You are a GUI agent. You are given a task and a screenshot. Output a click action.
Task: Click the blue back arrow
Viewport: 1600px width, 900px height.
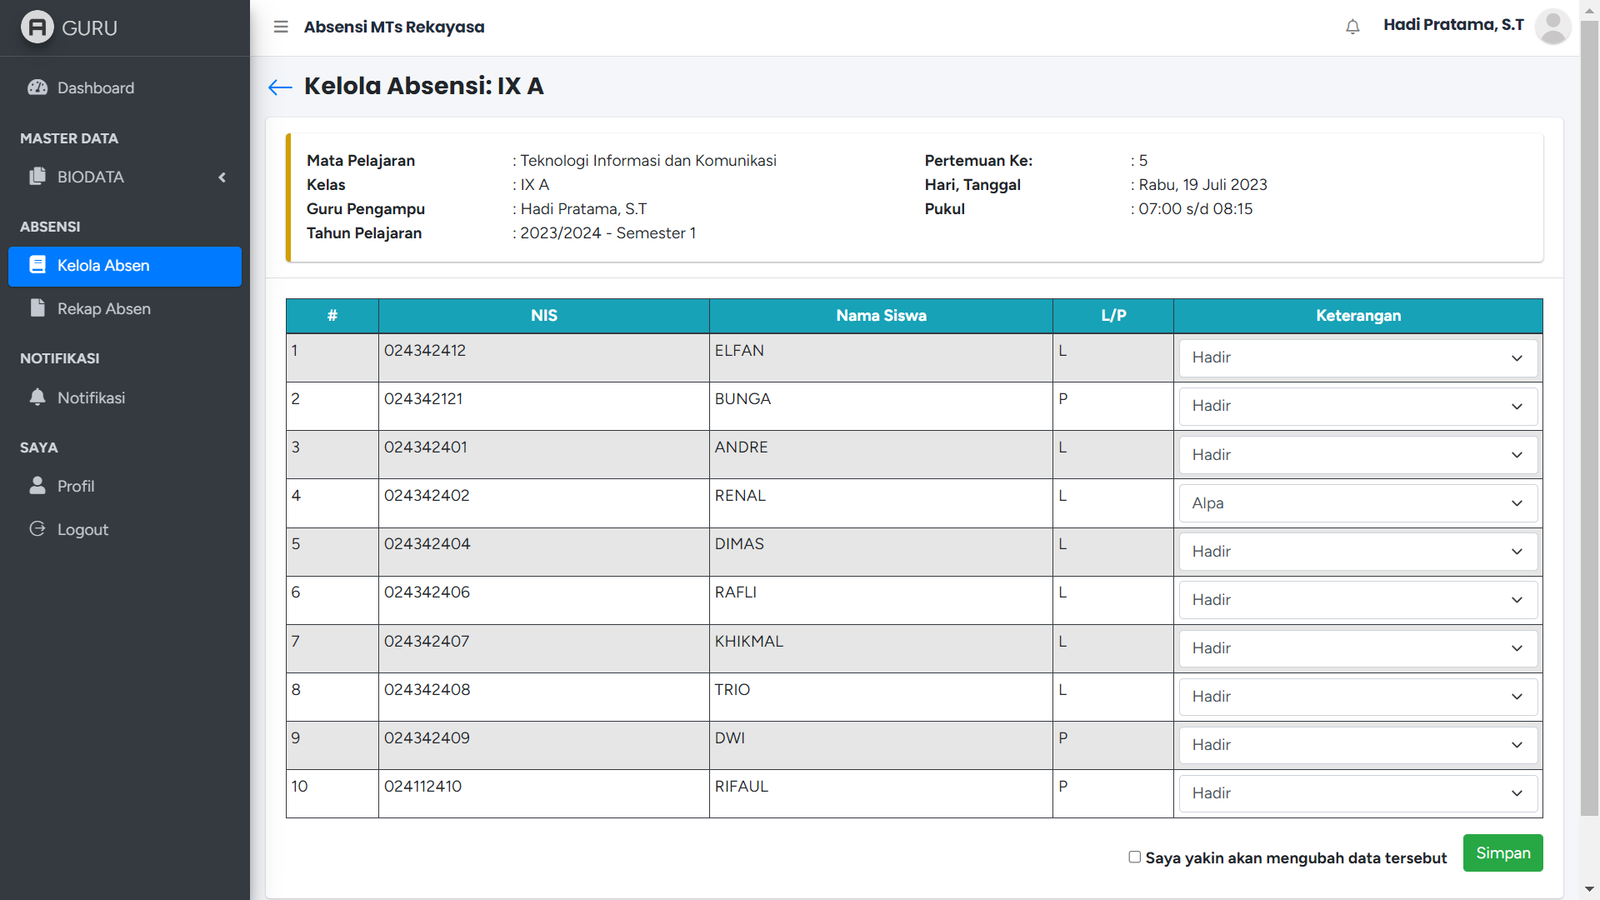280,88
